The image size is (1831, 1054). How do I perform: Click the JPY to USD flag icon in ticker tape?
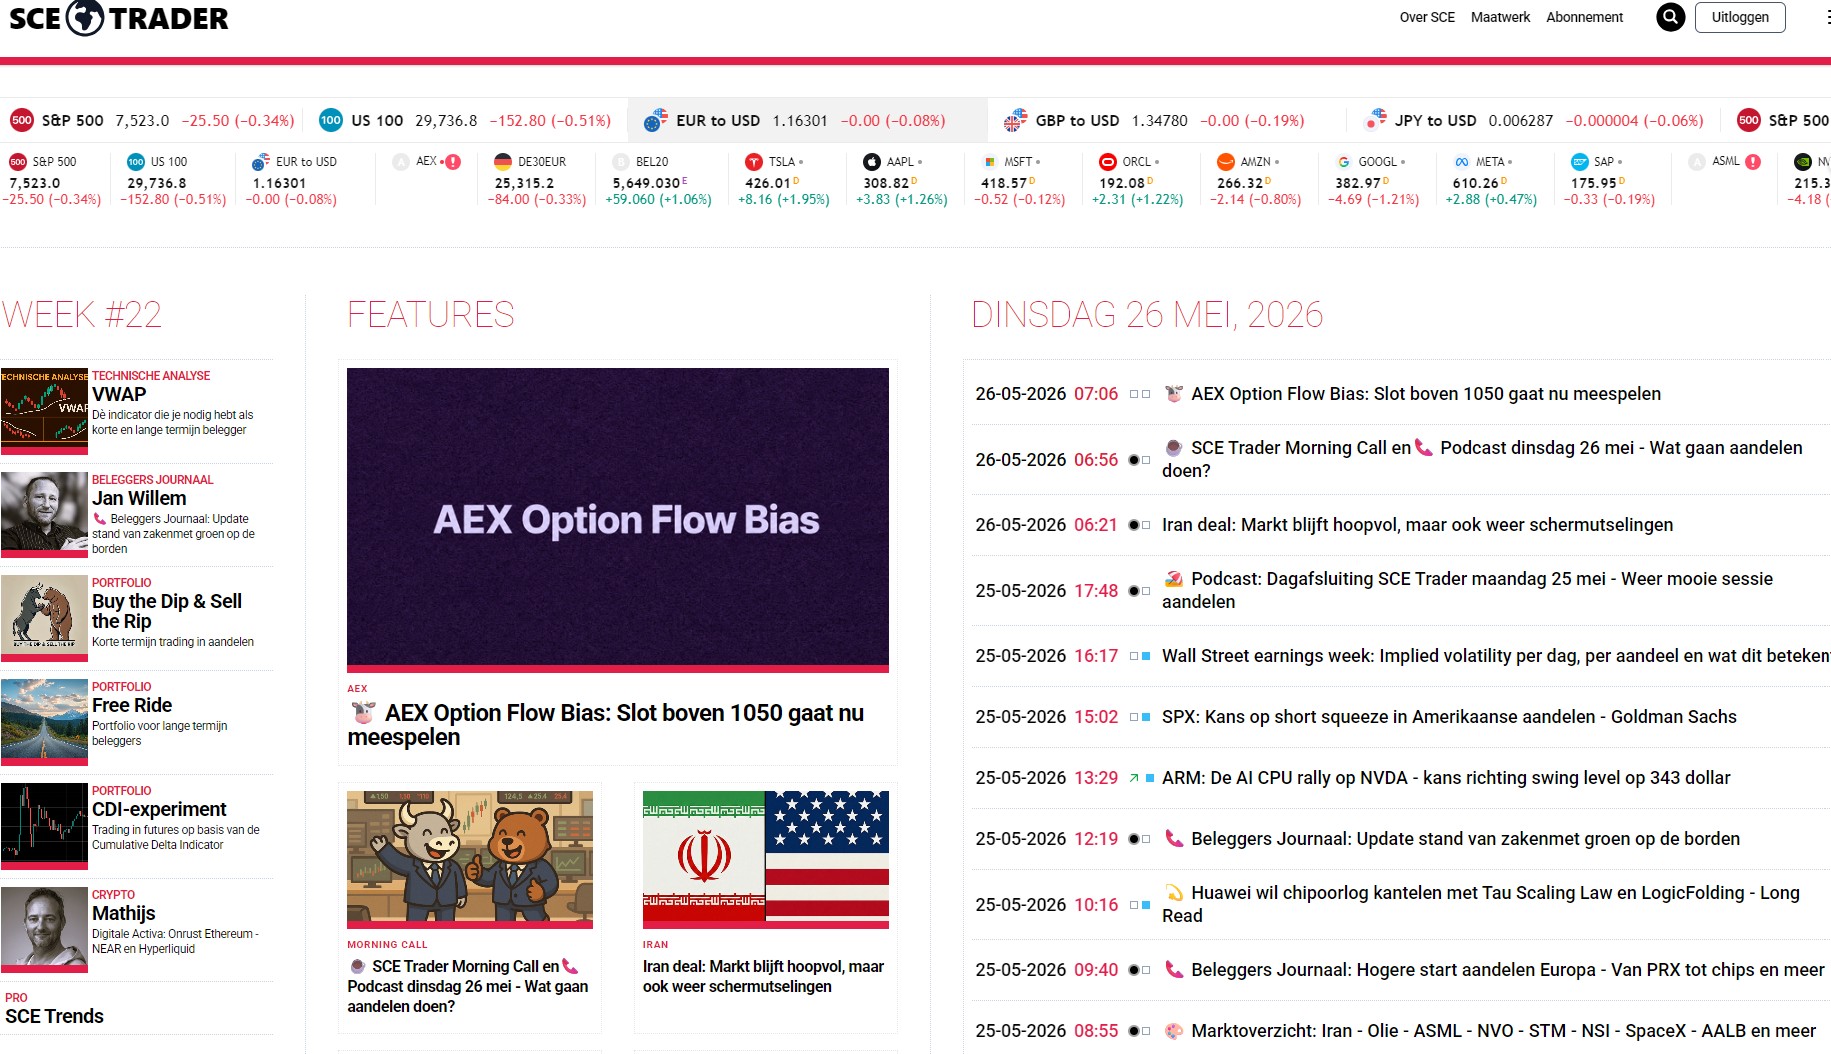[1375, 121]
